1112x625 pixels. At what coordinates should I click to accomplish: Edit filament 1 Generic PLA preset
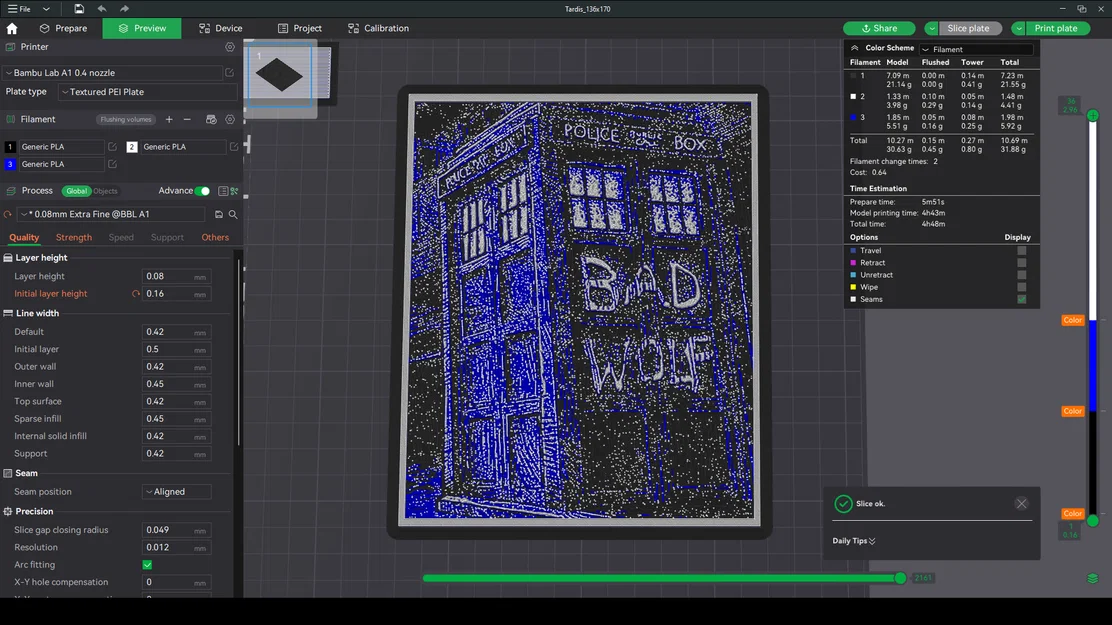[112, 147]
